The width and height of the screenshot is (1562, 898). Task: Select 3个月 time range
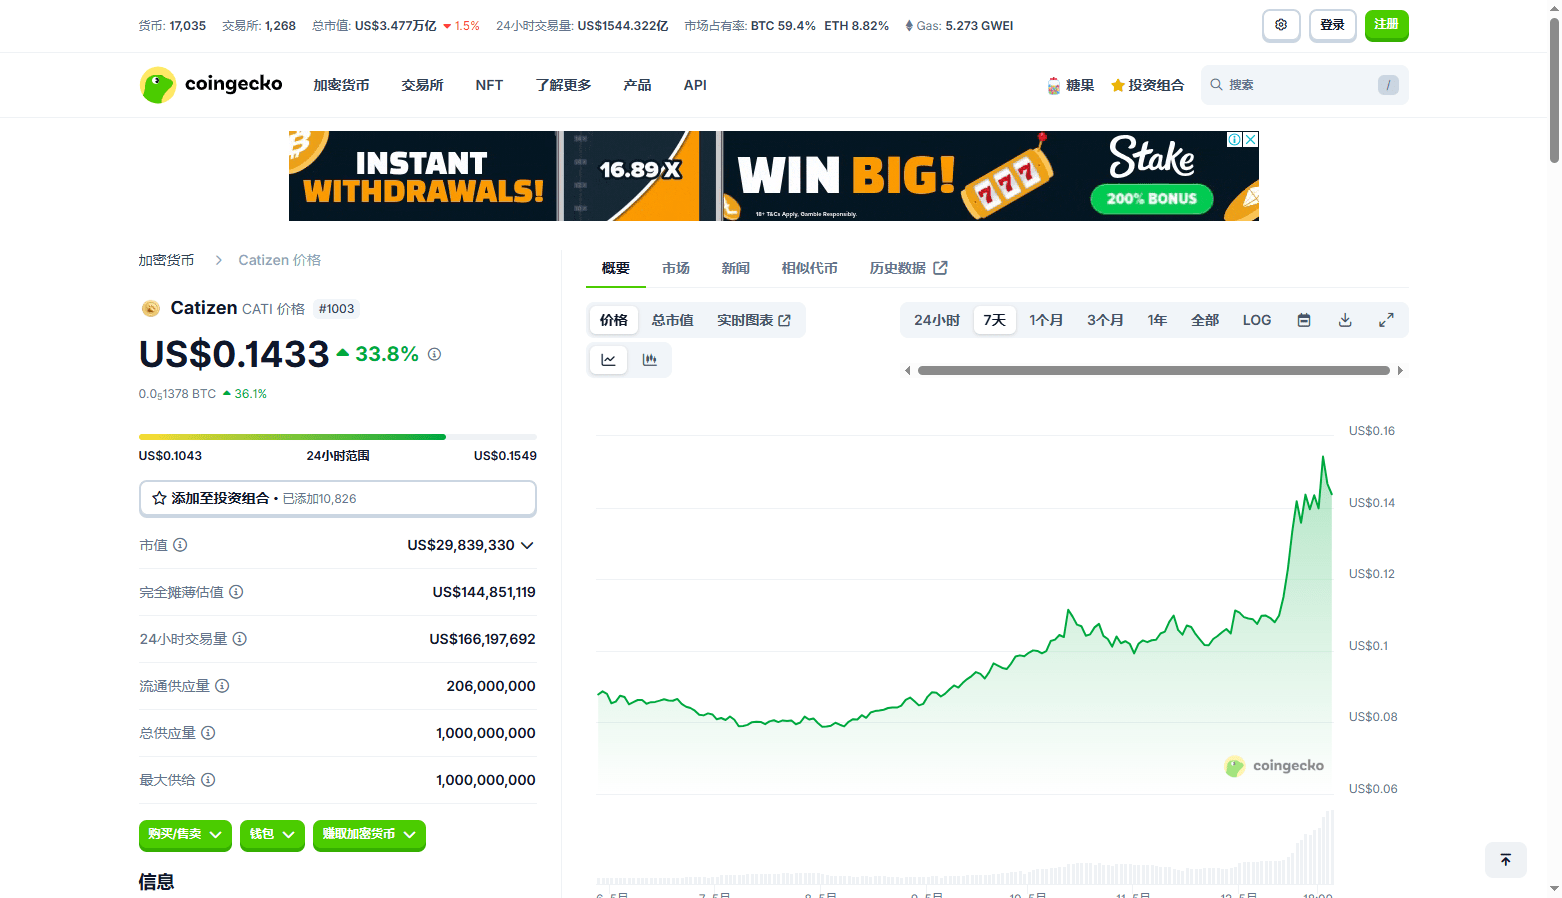click(1105, 320)
